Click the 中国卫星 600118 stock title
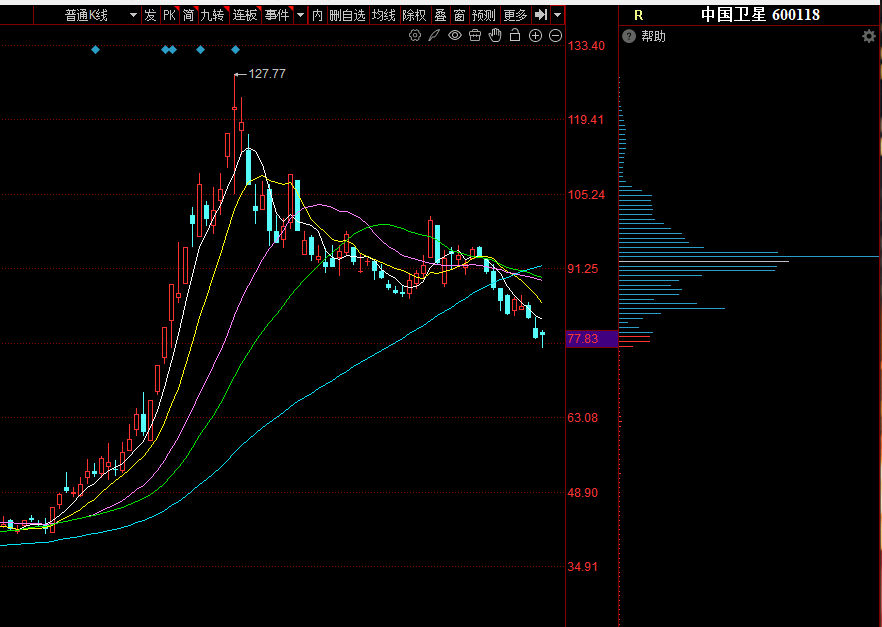 point(760,15)
